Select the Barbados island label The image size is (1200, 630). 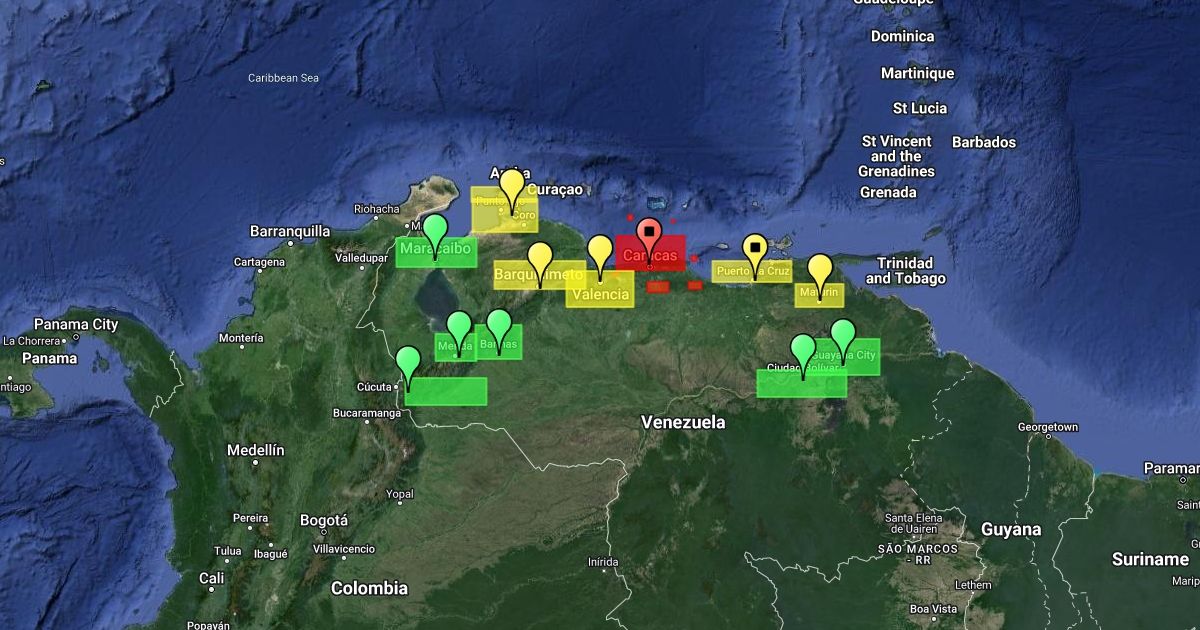pyautogui.click(x=984, y=142)
